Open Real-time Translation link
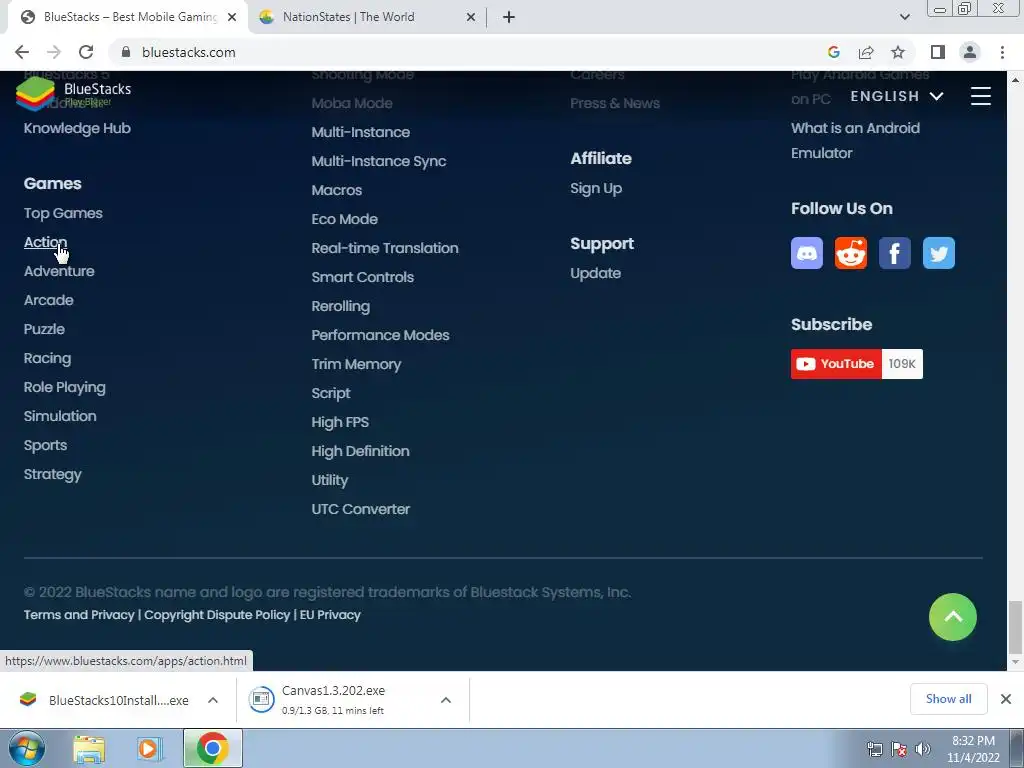Image resolution: width=1024 pixels, height=768 pixels. (x=385, y=248)
